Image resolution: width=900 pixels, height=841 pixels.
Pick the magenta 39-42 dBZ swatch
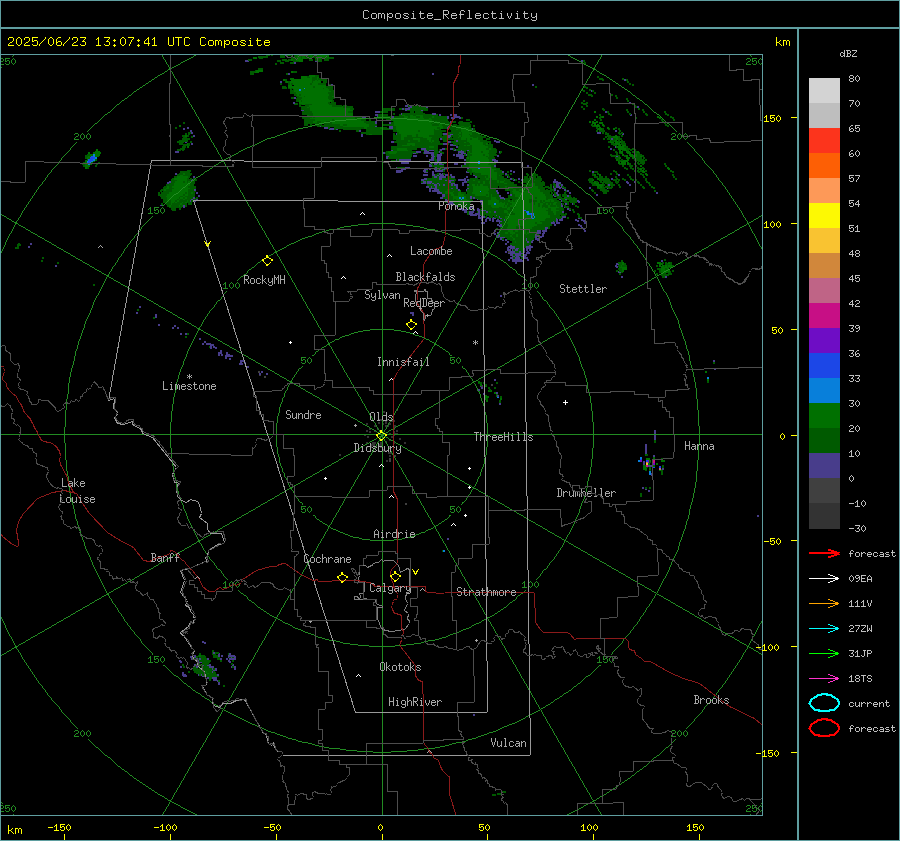824,316
